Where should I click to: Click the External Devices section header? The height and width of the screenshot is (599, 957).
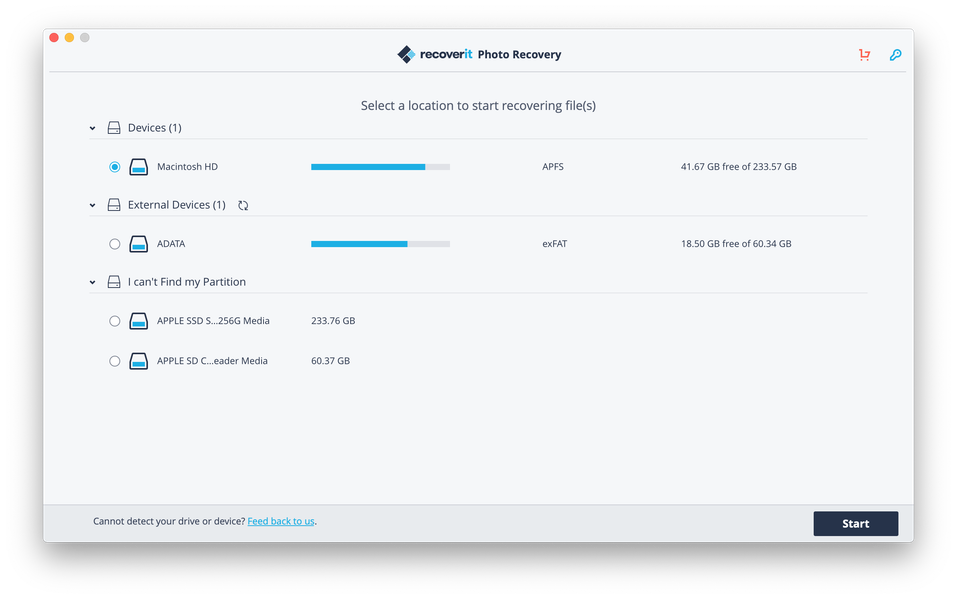click(176, 205)
